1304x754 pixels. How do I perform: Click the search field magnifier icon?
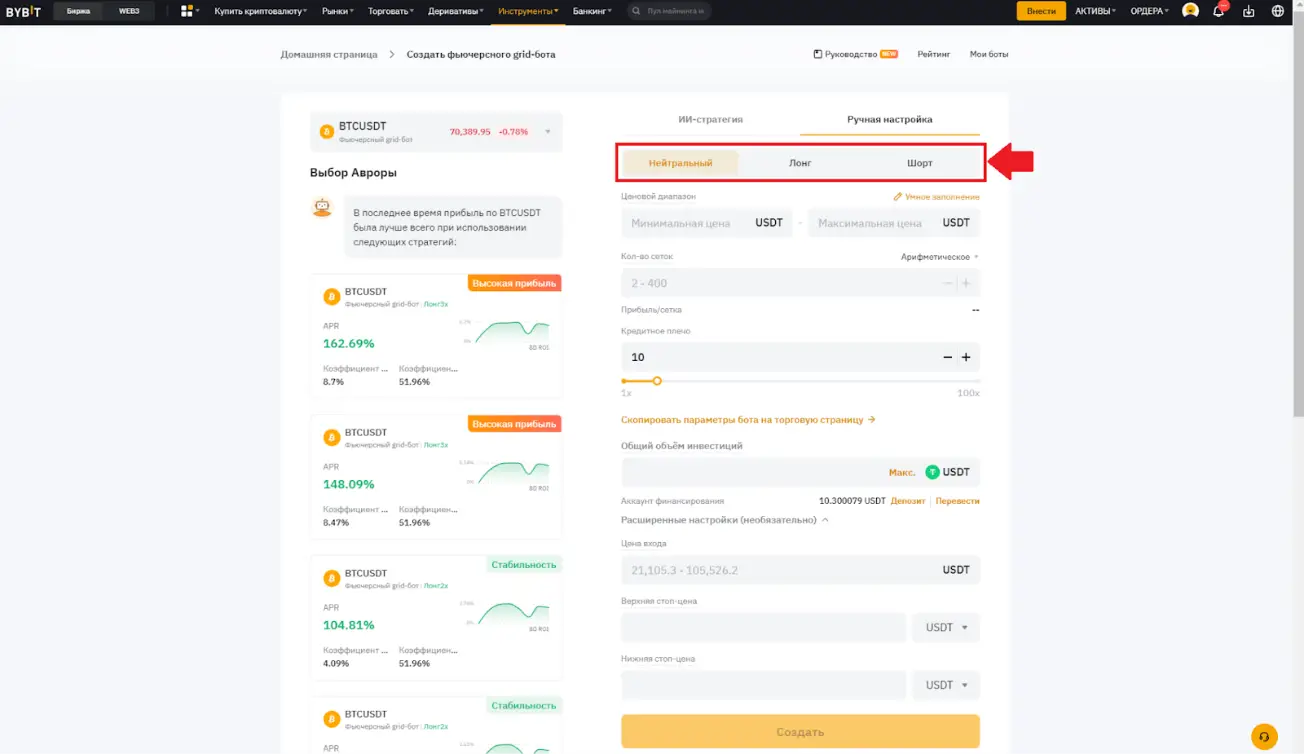pyautogui.click(x=634, y=11)
